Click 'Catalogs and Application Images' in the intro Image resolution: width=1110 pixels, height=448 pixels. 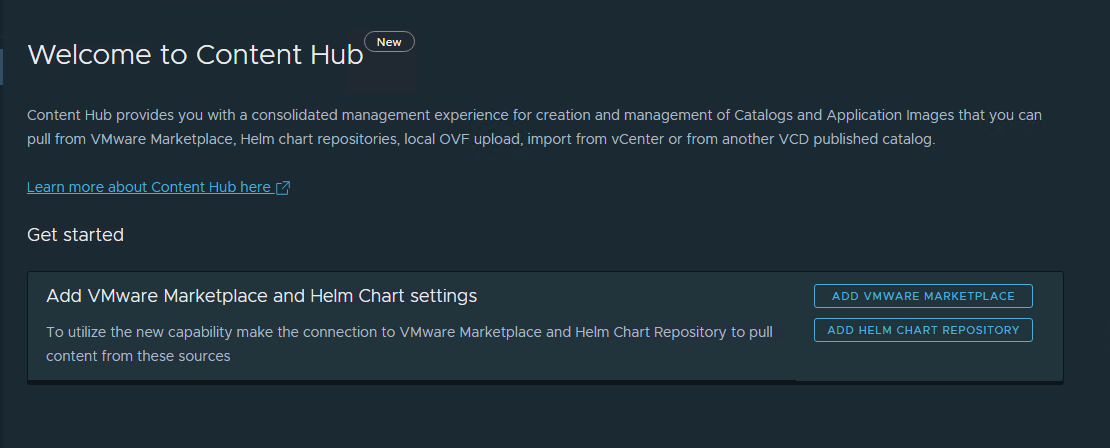coord(847,115)
